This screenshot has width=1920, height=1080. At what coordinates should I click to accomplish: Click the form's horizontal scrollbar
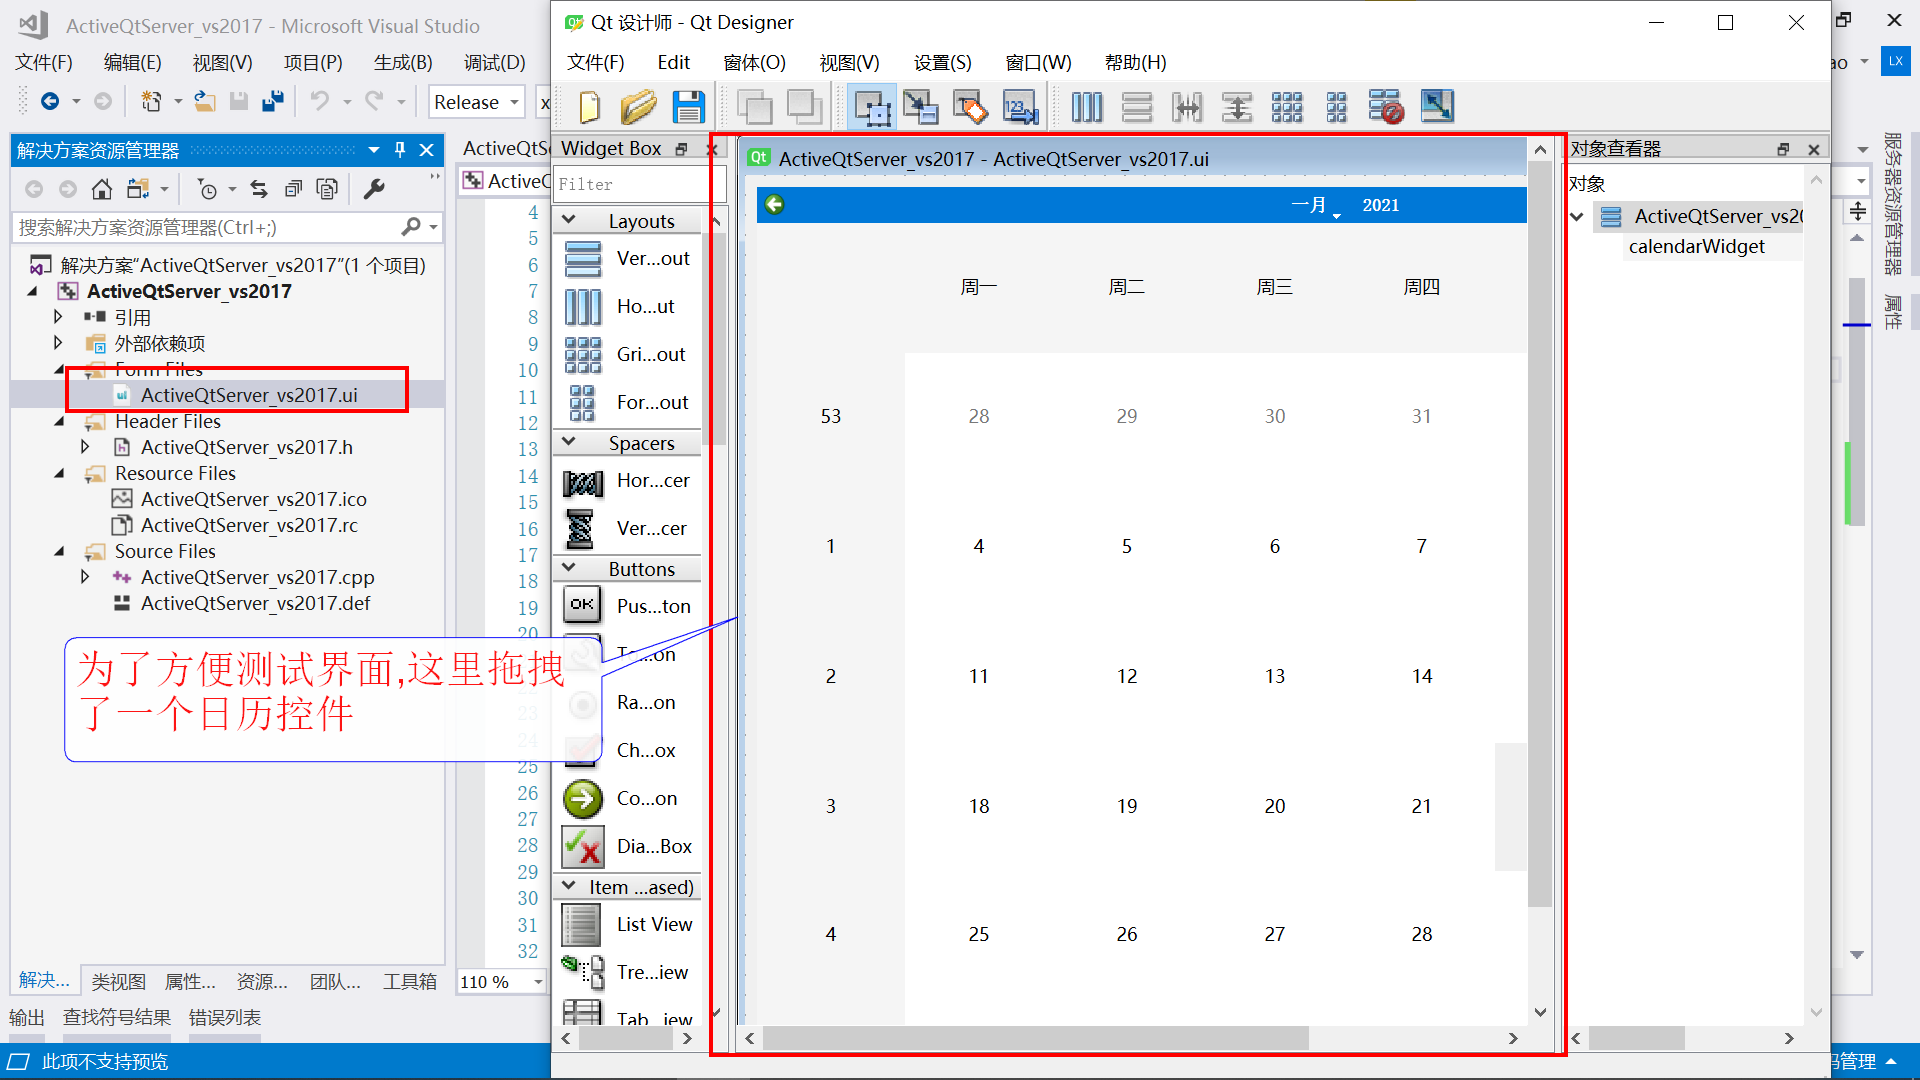(1035, 1038)
